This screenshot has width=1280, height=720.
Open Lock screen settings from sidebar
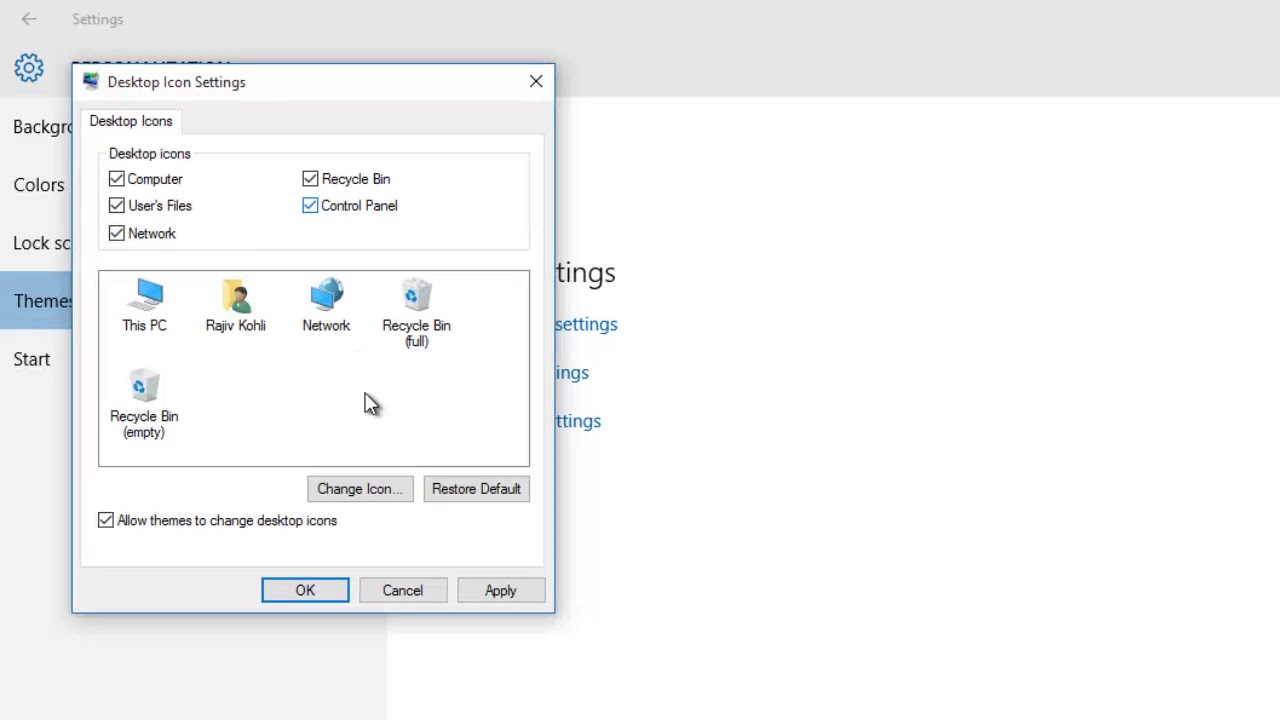coord(43,243)
